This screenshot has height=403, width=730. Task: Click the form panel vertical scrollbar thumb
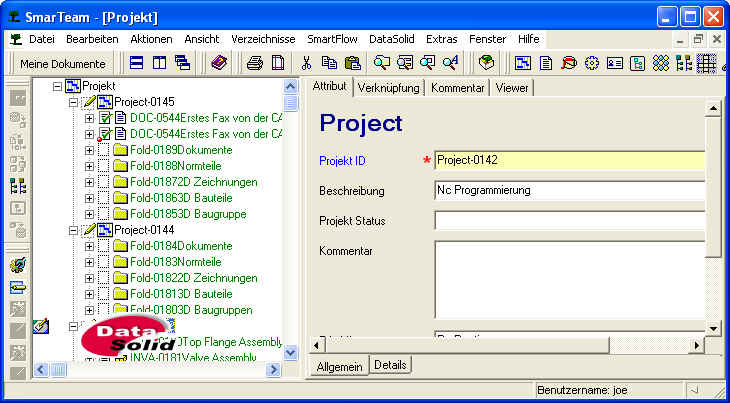[713, 187]
